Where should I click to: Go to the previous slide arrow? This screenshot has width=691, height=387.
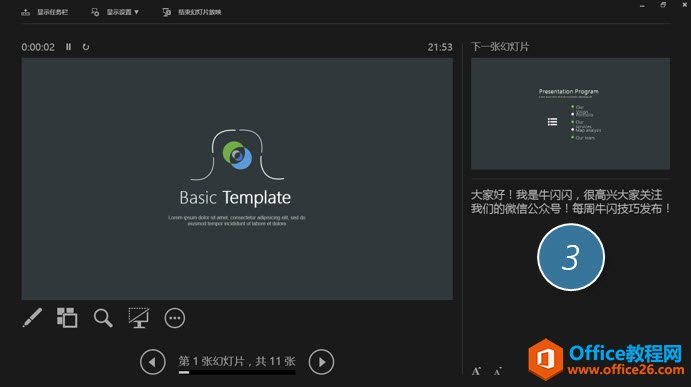click(152, 362)
